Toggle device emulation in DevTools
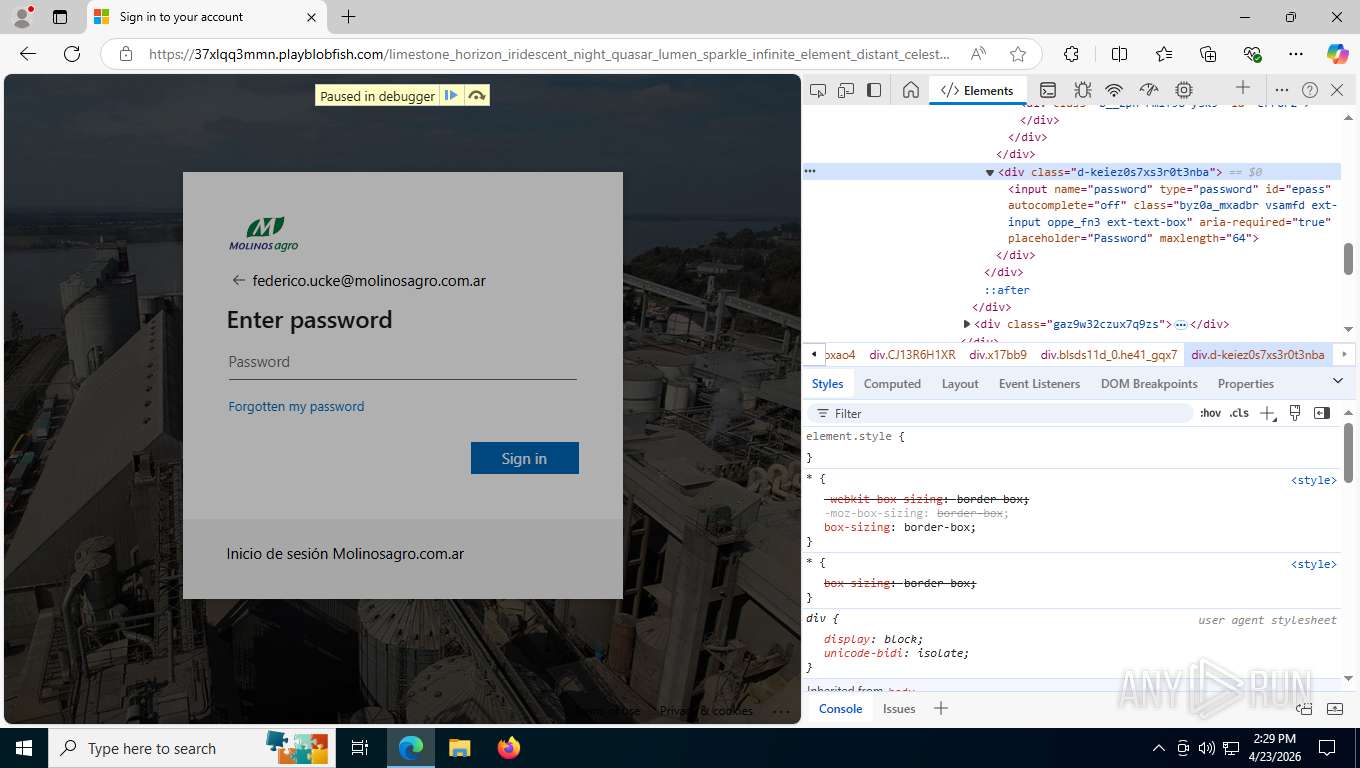Screen dimensions: 1360x768 (x=846, y=90)
